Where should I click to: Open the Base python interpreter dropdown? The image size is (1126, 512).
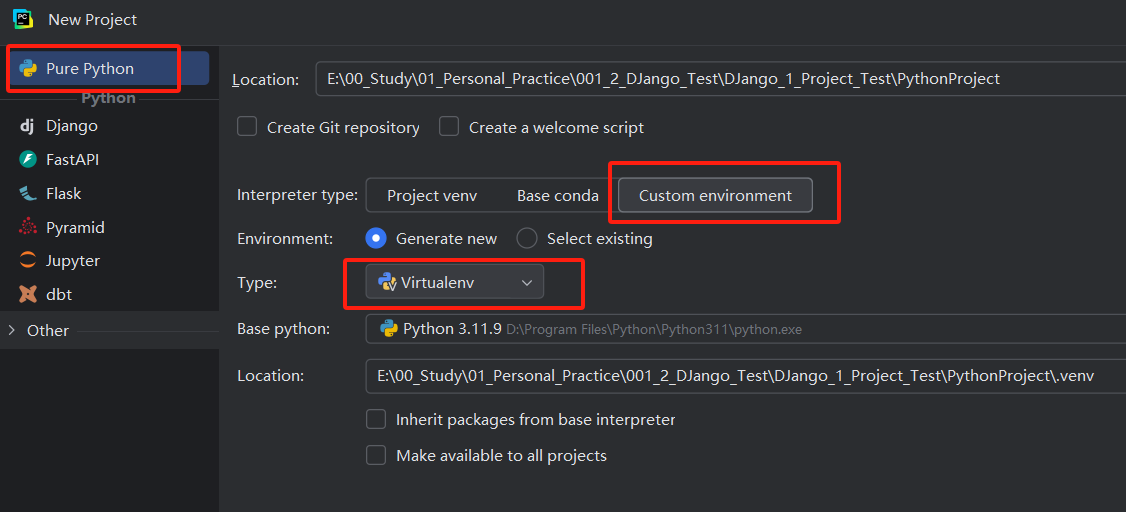click(745, 330)
